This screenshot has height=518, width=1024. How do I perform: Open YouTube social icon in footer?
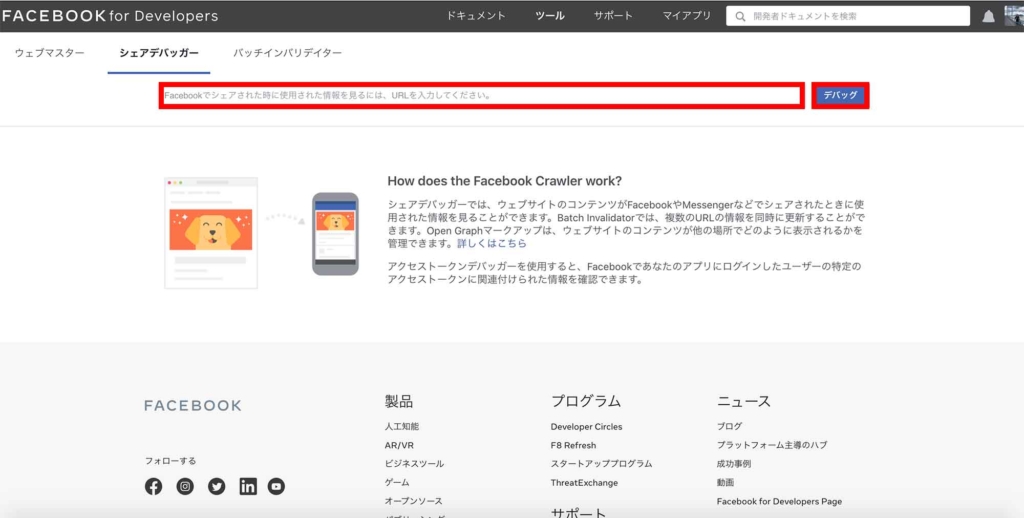pos(276,487)
